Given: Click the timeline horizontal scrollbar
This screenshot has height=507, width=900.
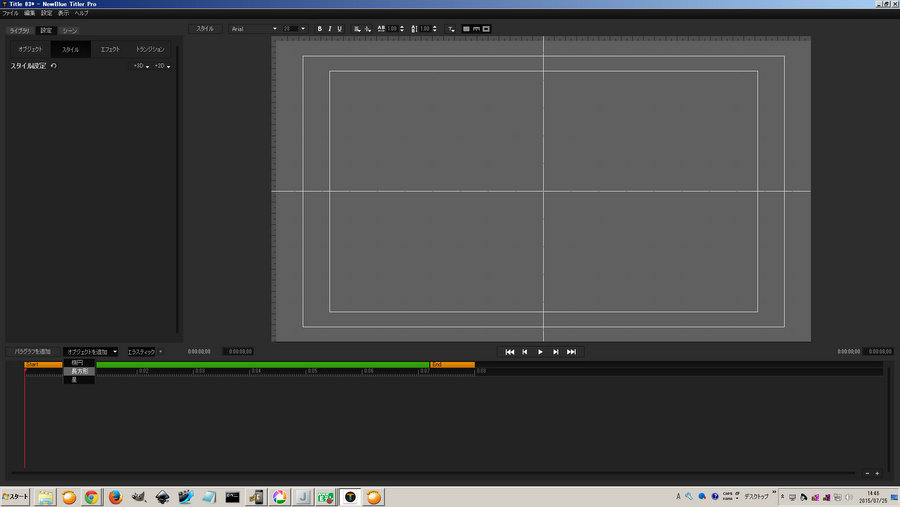Looking at the screenshot, I should [433, 473].
